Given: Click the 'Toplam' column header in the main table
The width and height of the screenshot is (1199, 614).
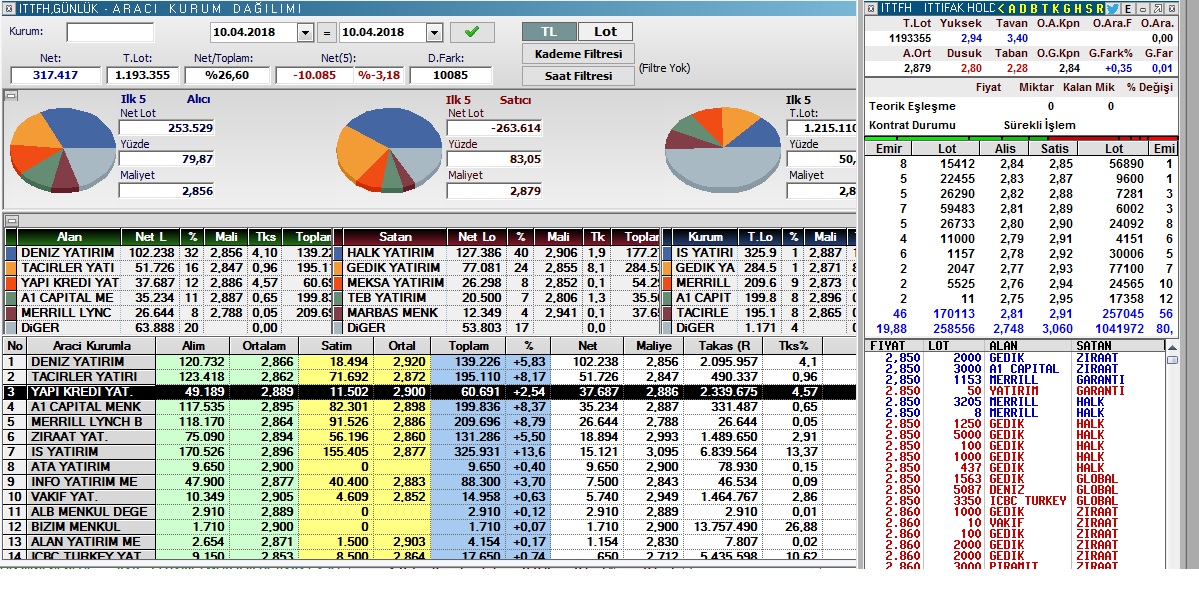Looking at the screenshot, I should pyautogui.click(x=469, y=346).
